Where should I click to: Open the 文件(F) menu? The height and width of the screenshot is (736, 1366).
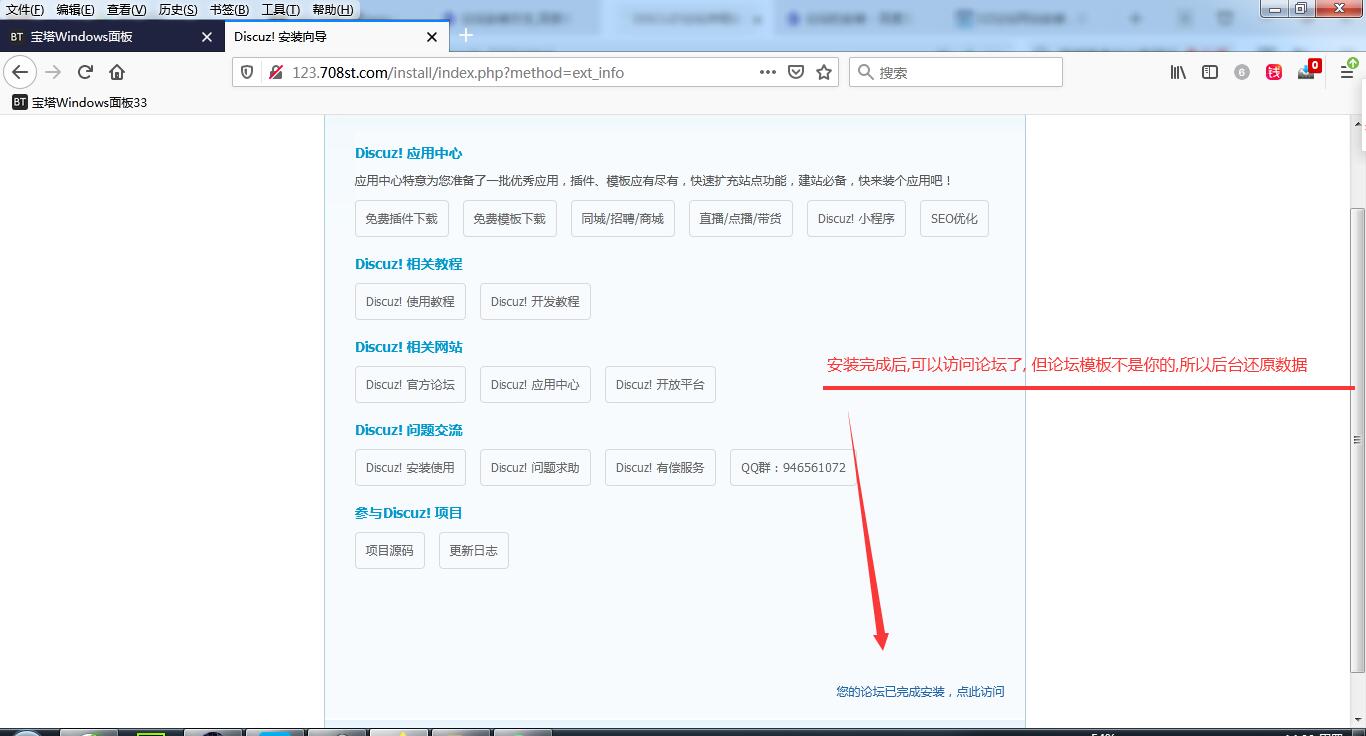point(25,10)
